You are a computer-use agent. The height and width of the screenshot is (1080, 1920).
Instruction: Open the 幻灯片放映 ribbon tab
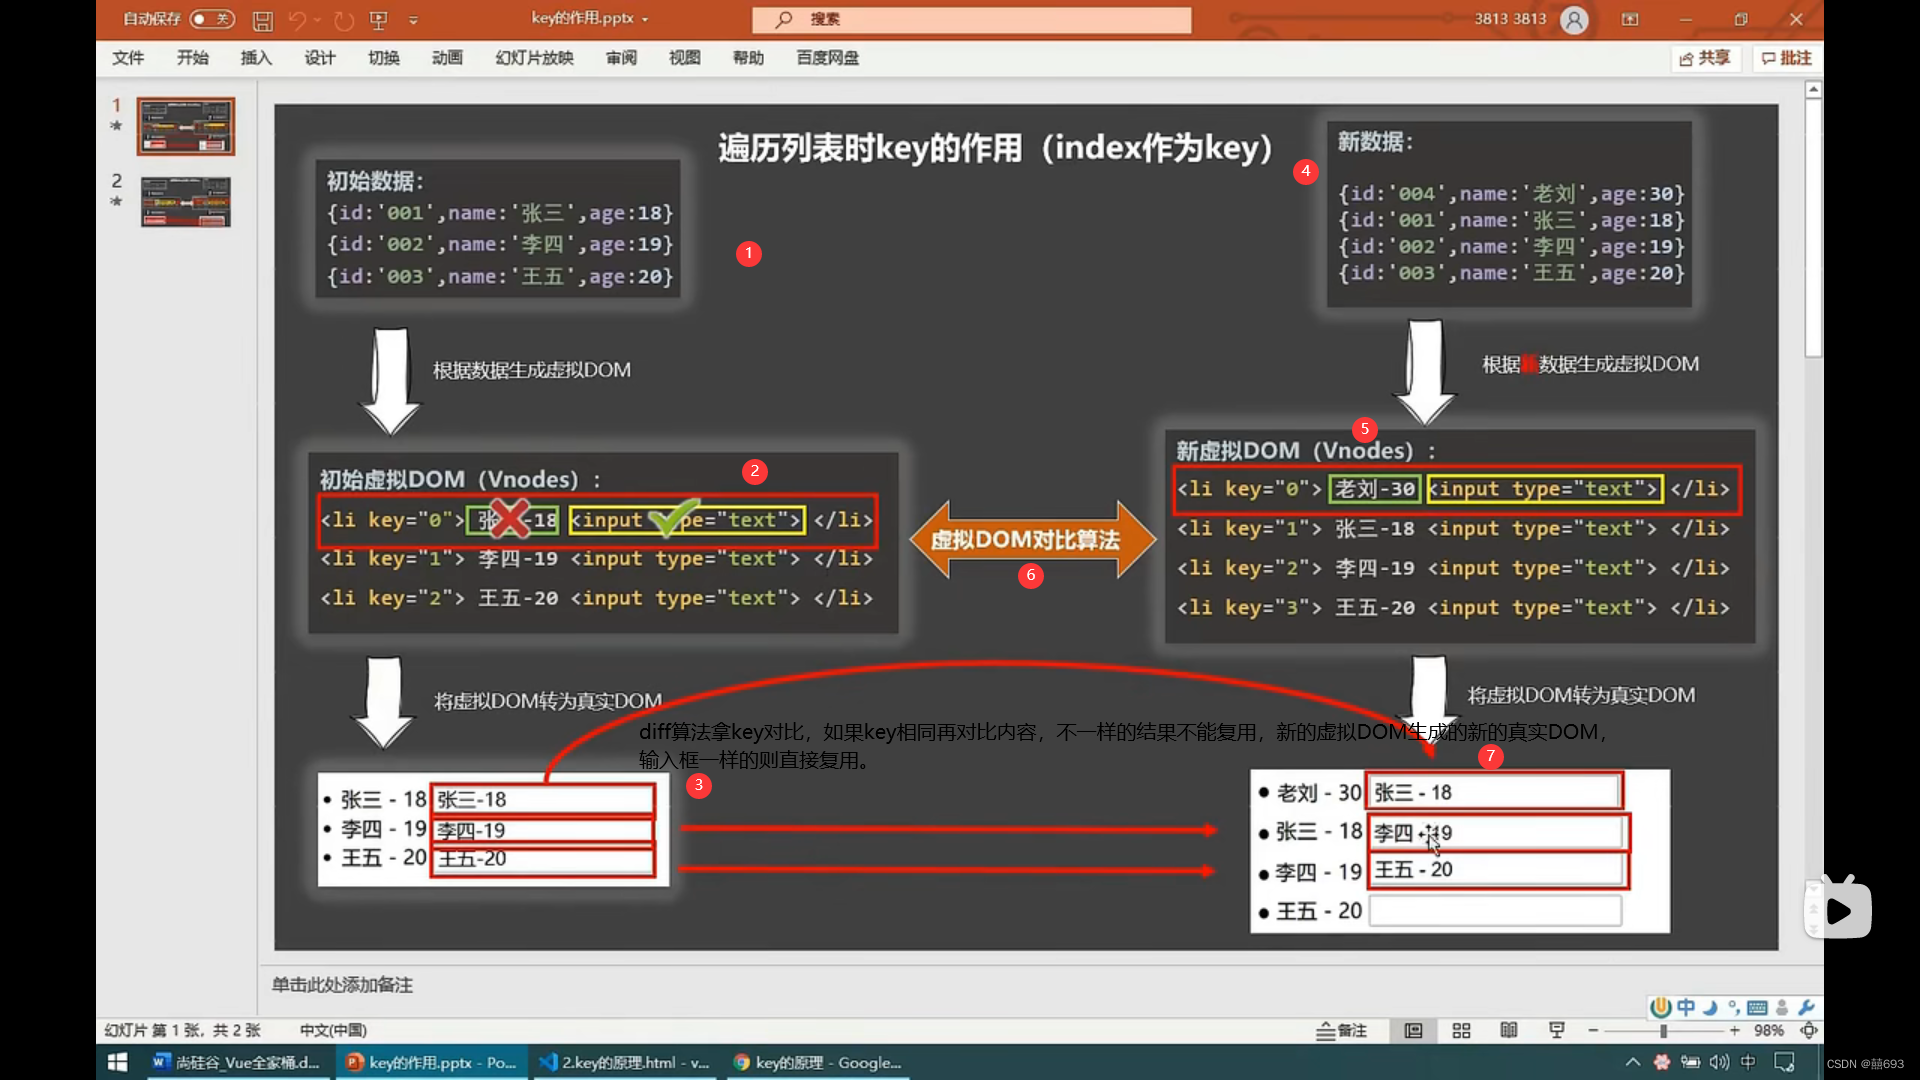[534, 58]
